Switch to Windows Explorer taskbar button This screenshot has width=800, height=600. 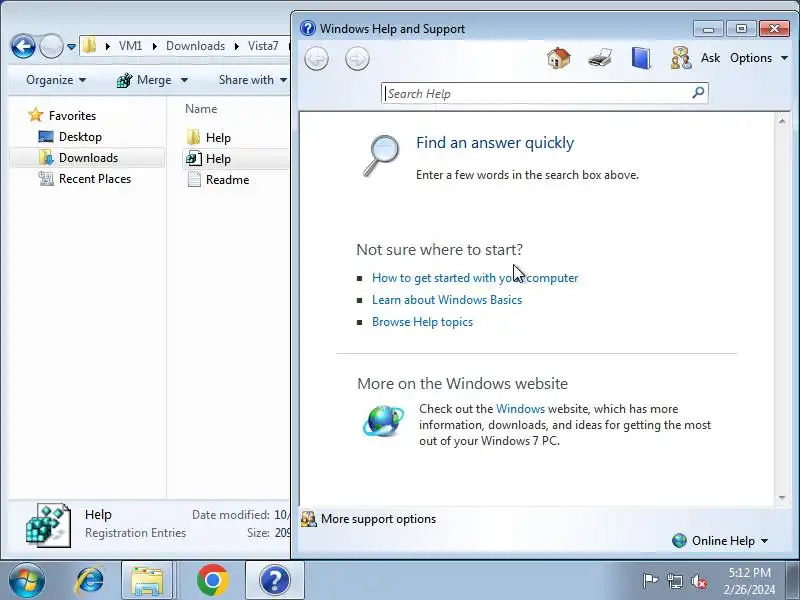coord(147,581)
